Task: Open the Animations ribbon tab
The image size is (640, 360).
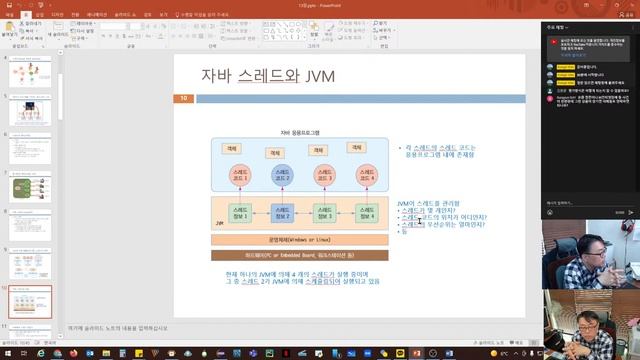Action: coord(96,15)
